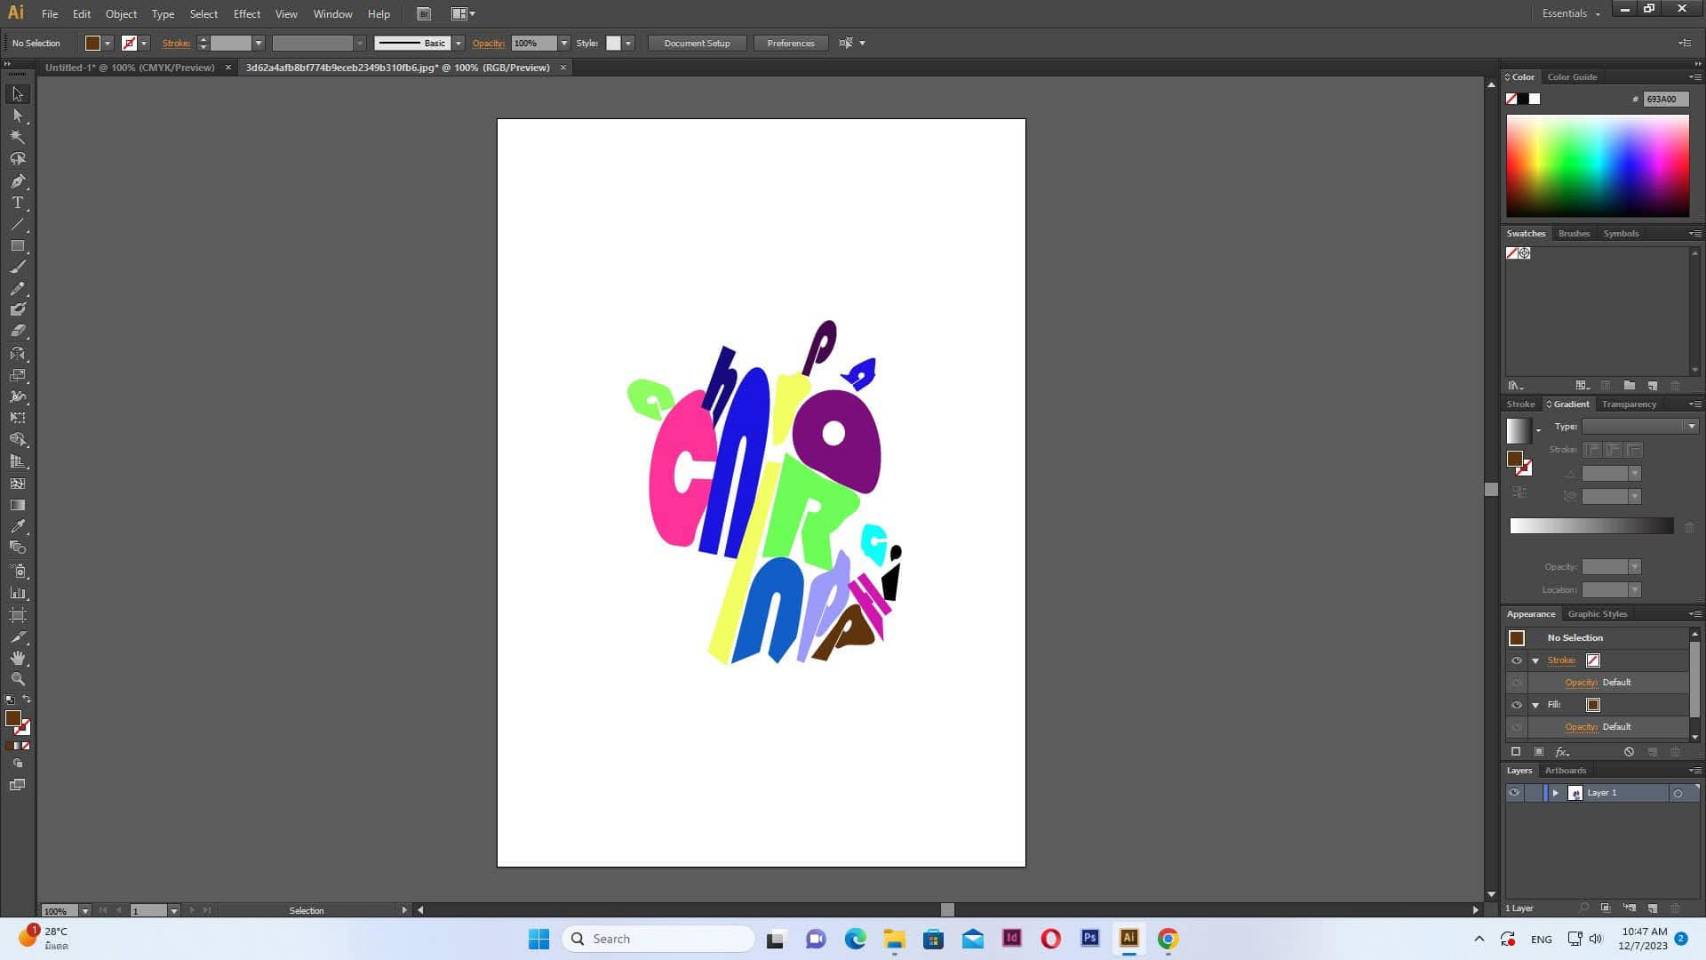
Task: Pick the Eyedropper tool
Action: coord(18,527)
